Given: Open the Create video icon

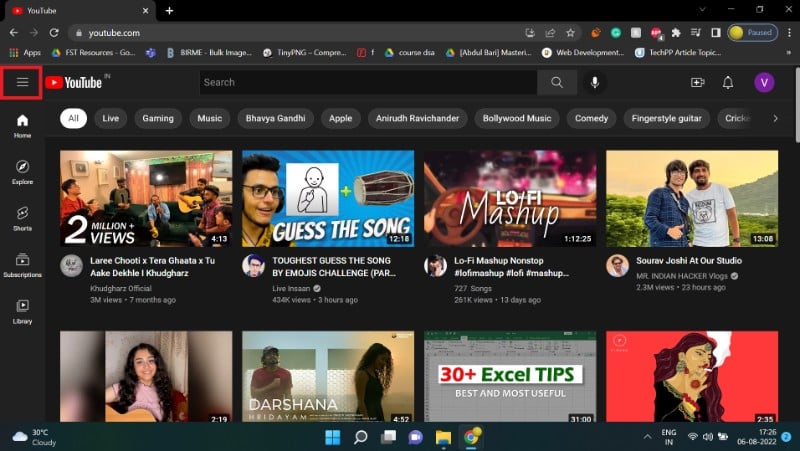Looking at the screenshot, I should 697,82.
